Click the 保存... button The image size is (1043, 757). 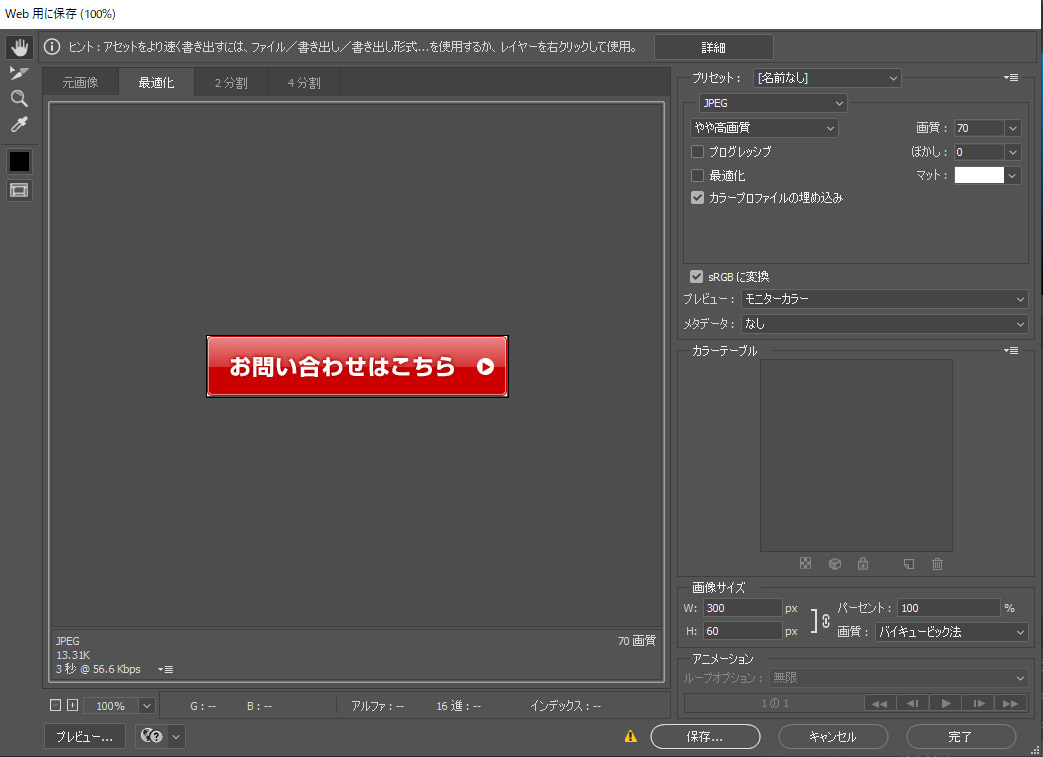coord(705,736)
